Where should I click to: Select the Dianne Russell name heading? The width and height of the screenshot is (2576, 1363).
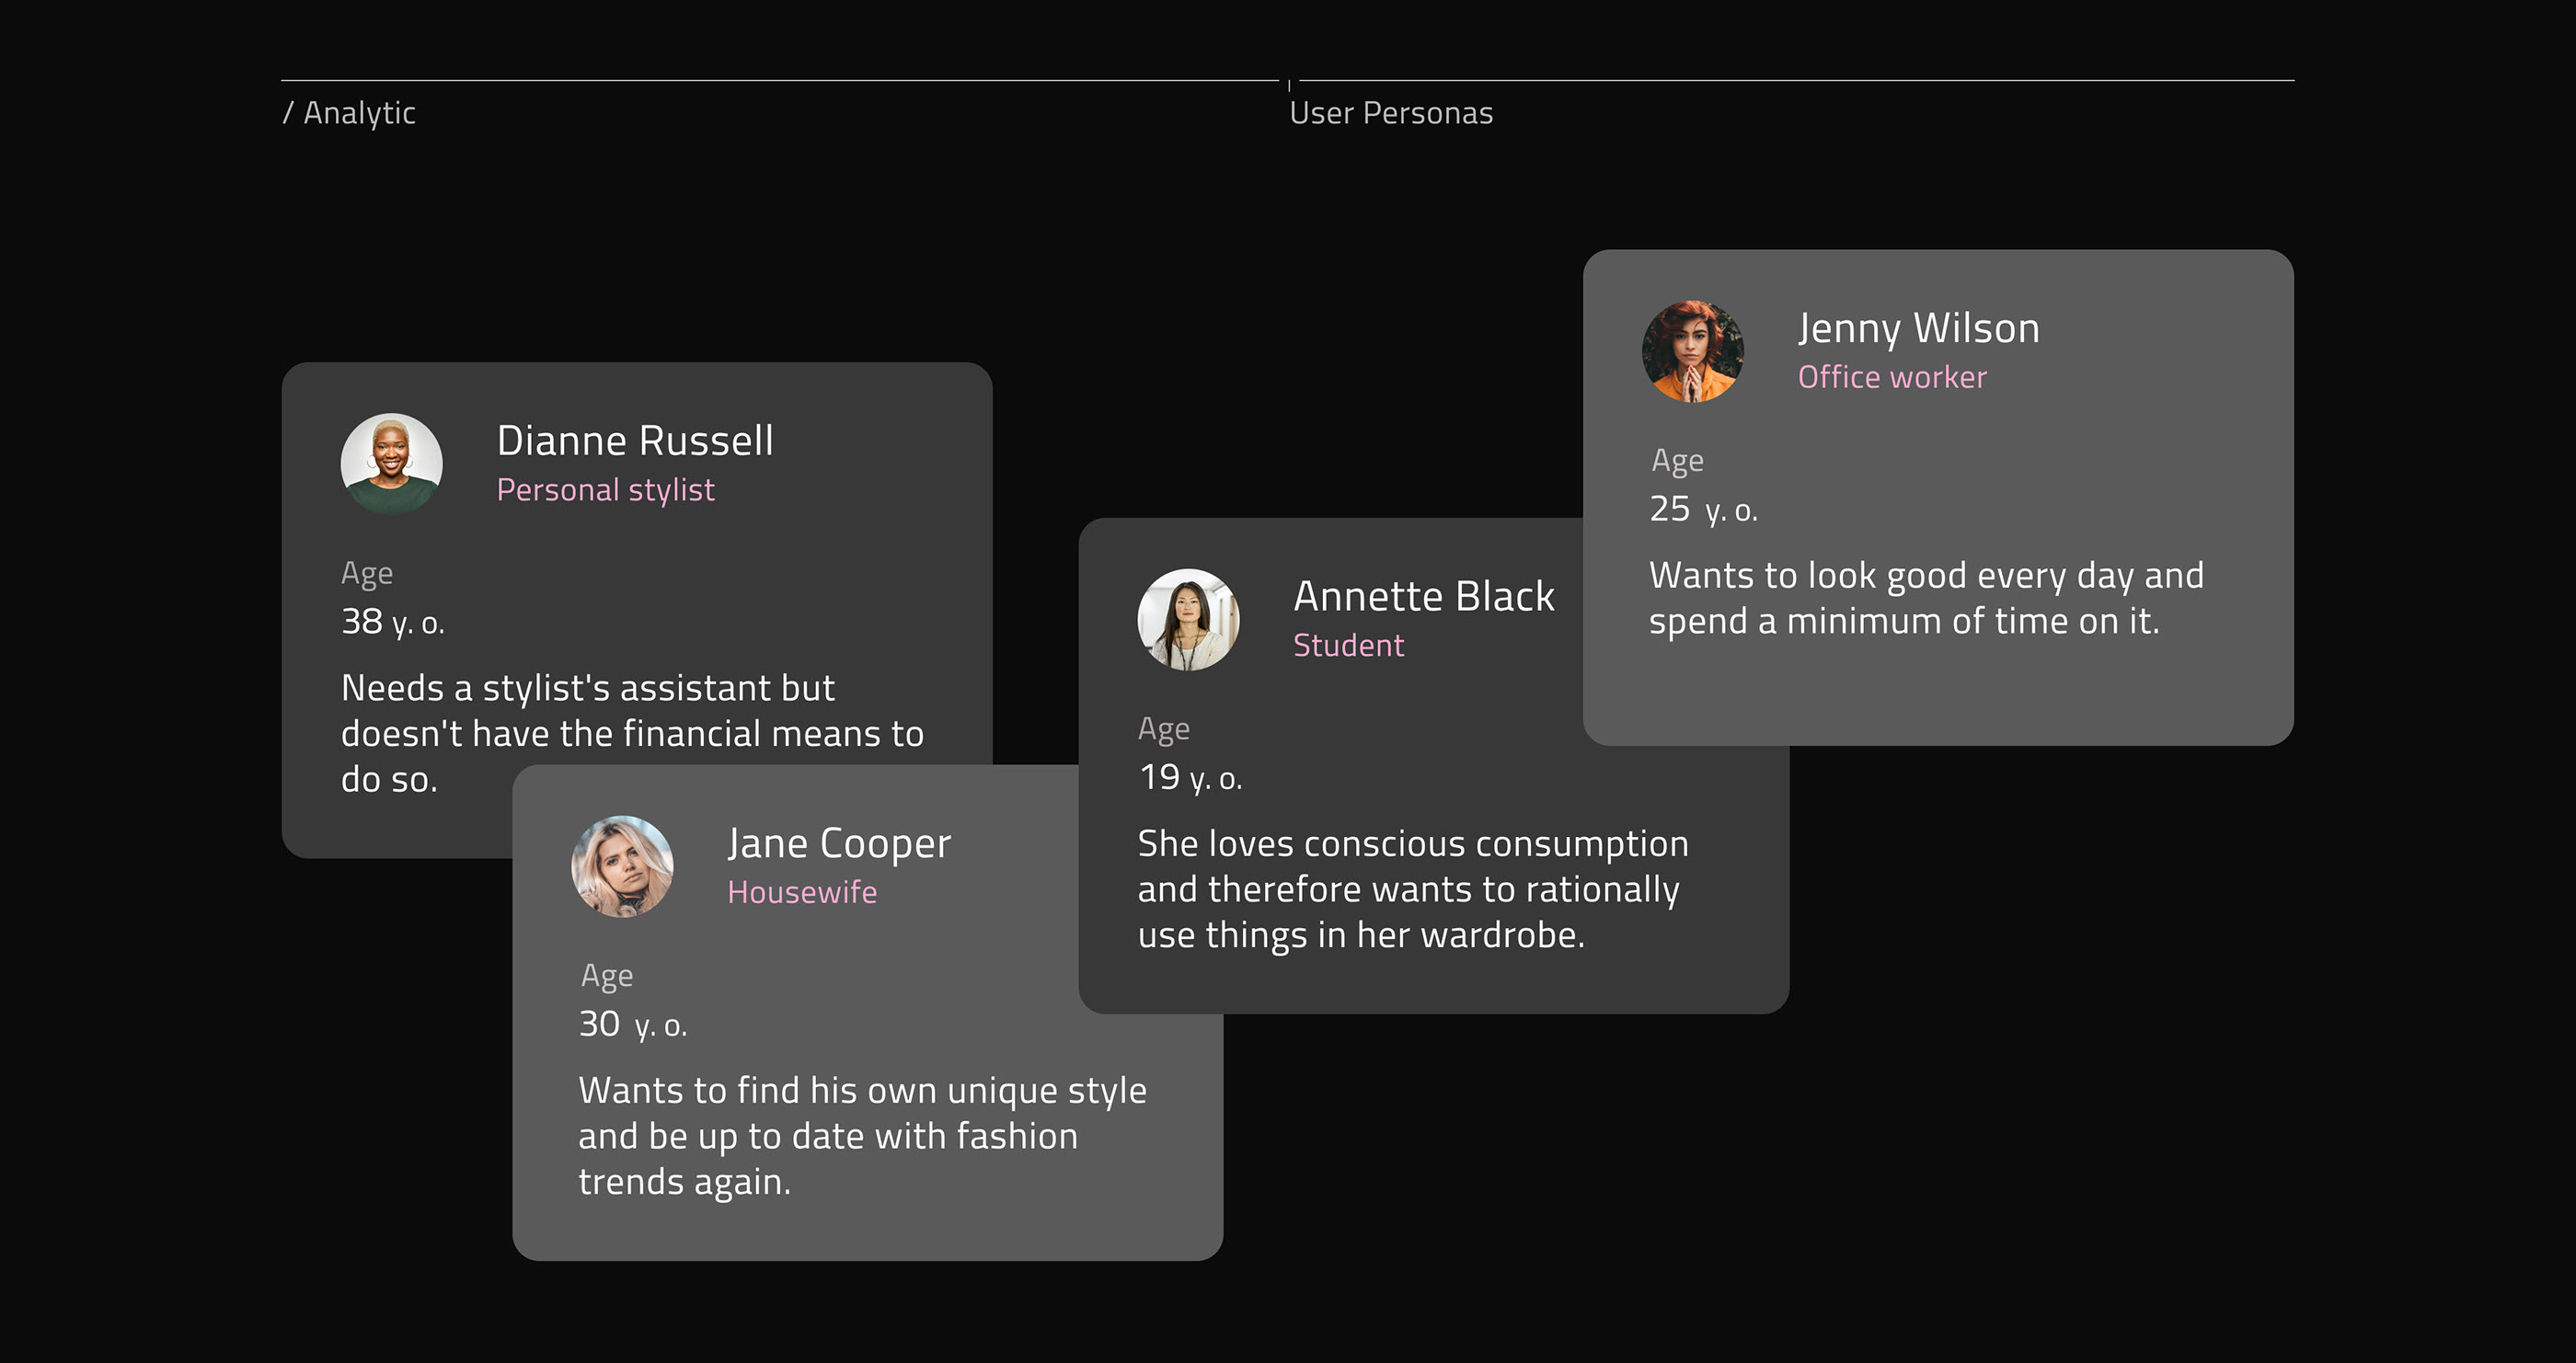click(635, 441)
